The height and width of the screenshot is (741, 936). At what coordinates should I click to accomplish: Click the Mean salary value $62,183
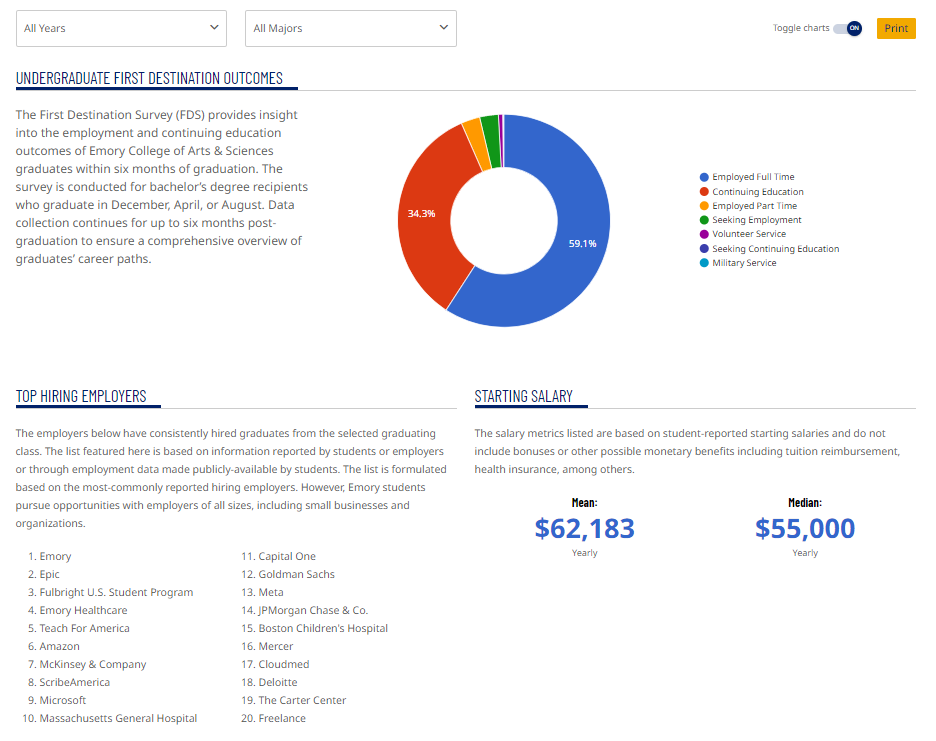[584, 528]
